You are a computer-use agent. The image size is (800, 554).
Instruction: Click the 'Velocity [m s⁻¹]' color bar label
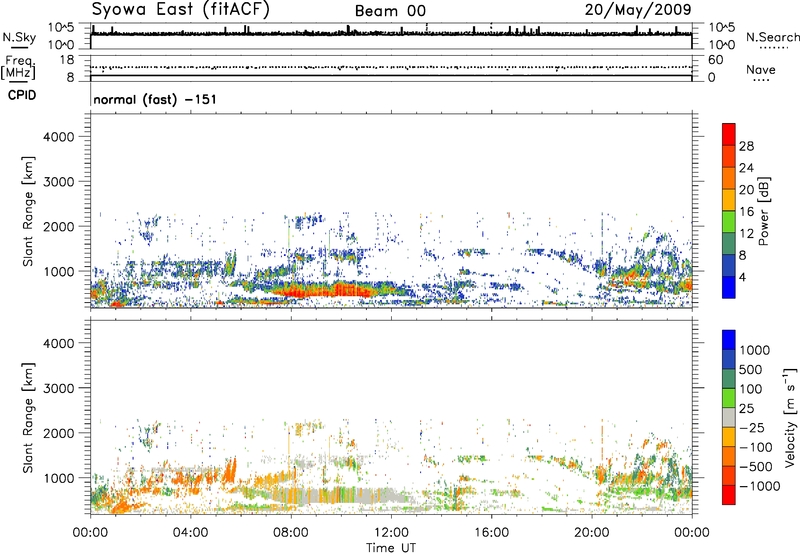pos(790,417)
